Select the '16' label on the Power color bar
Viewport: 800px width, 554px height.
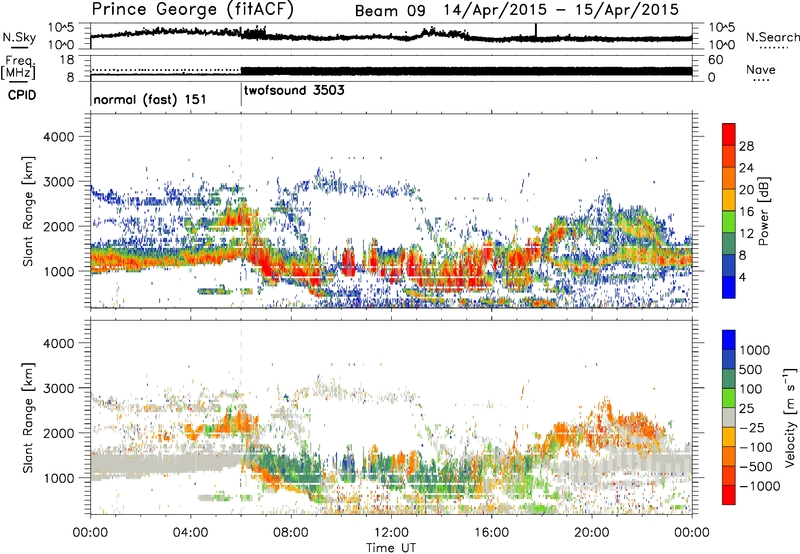[x=746, y=212]
